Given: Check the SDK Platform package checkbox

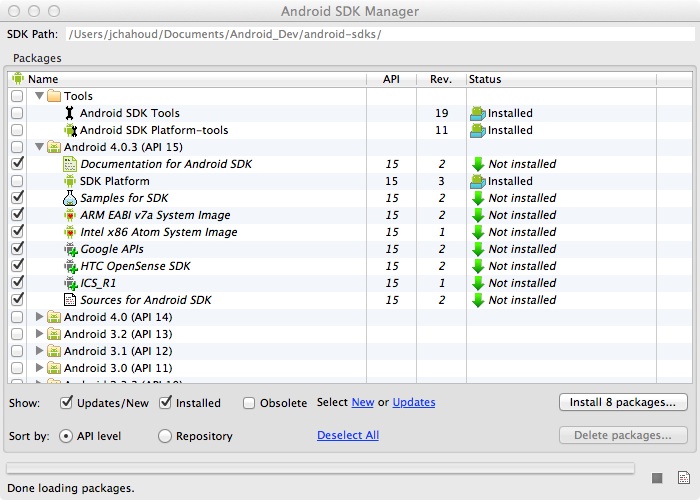Looking at the screenshot, I should (x=17, y=181).
